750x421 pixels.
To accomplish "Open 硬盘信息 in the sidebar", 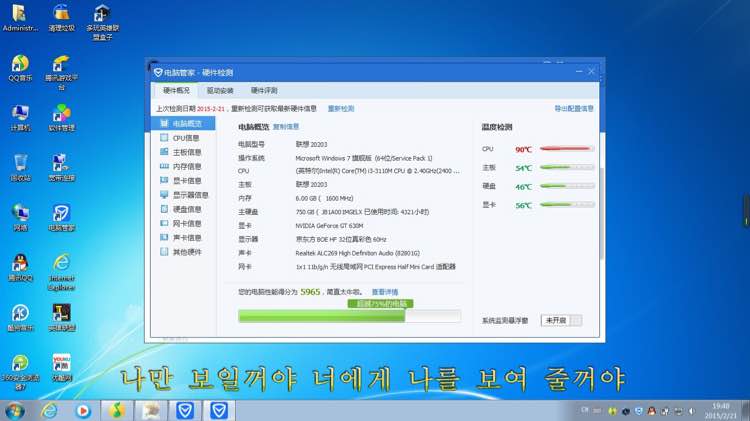I will pos(183,209).
